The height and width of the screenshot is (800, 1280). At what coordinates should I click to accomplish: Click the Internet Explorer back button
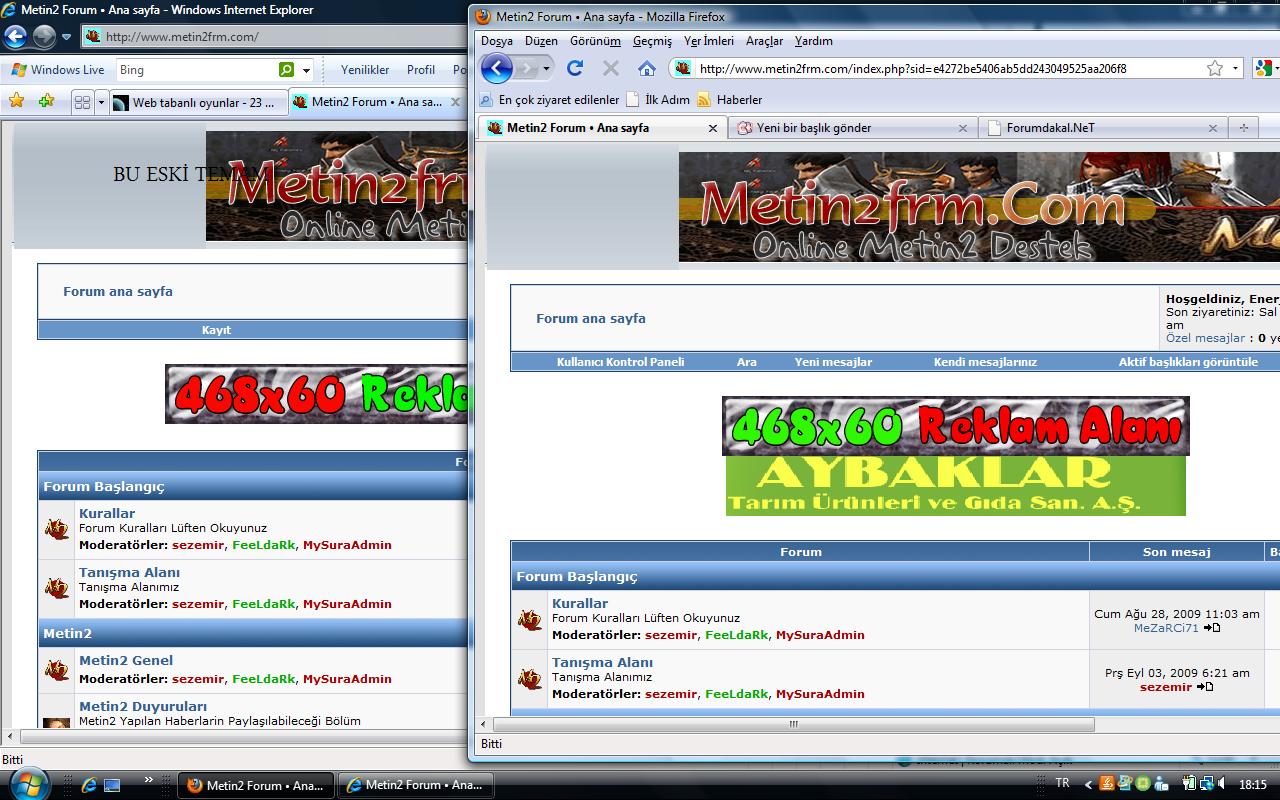[15, 37]
